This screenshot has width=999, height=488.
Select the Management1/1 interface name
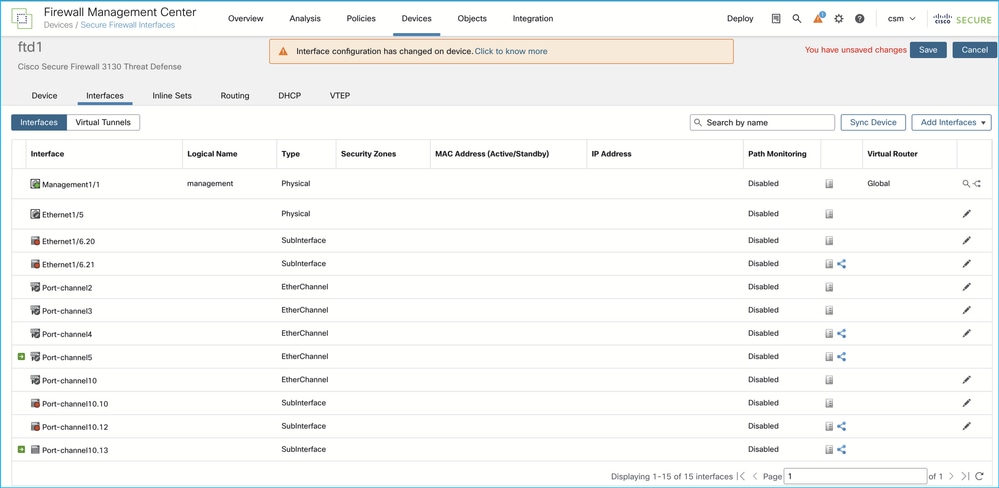click(x=71, y=185)
